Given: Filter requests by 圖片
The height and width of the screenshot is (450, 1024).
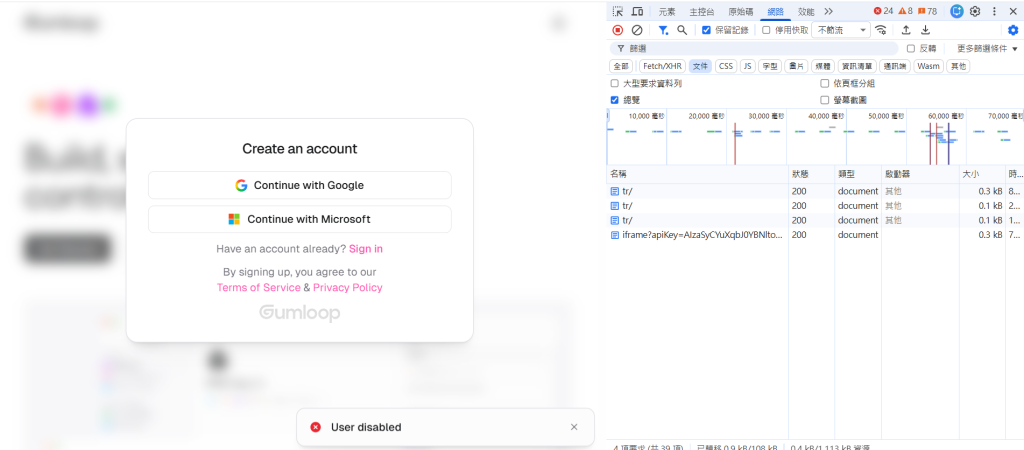Looking at the screenshot, I should [795, 66].
